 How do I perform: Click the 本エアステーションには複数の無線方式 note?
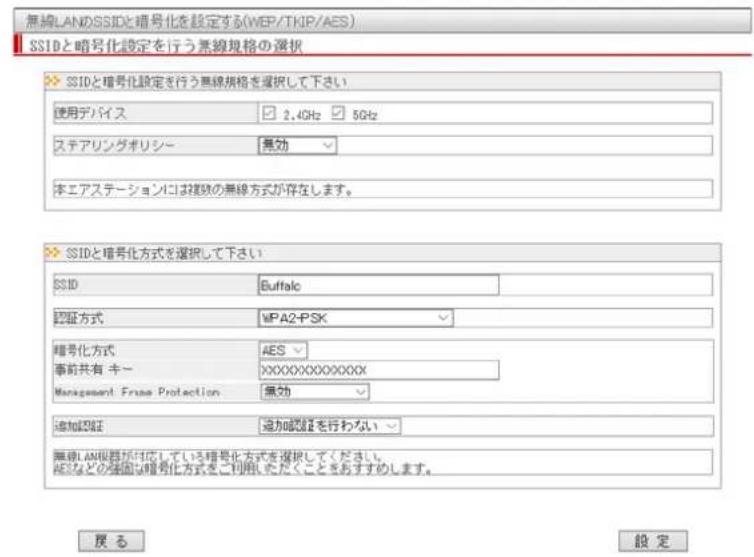click(203, 190)
